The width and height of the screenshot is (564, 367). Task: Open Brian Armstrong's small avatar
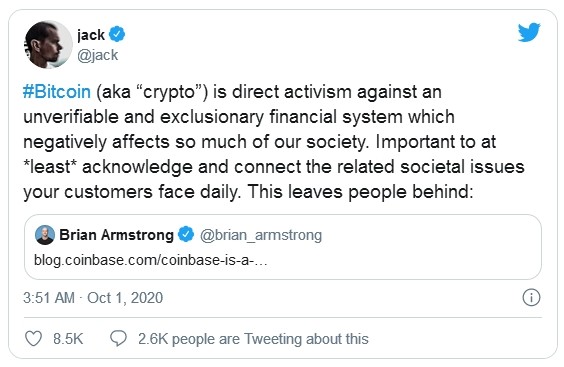coord(45,235)
